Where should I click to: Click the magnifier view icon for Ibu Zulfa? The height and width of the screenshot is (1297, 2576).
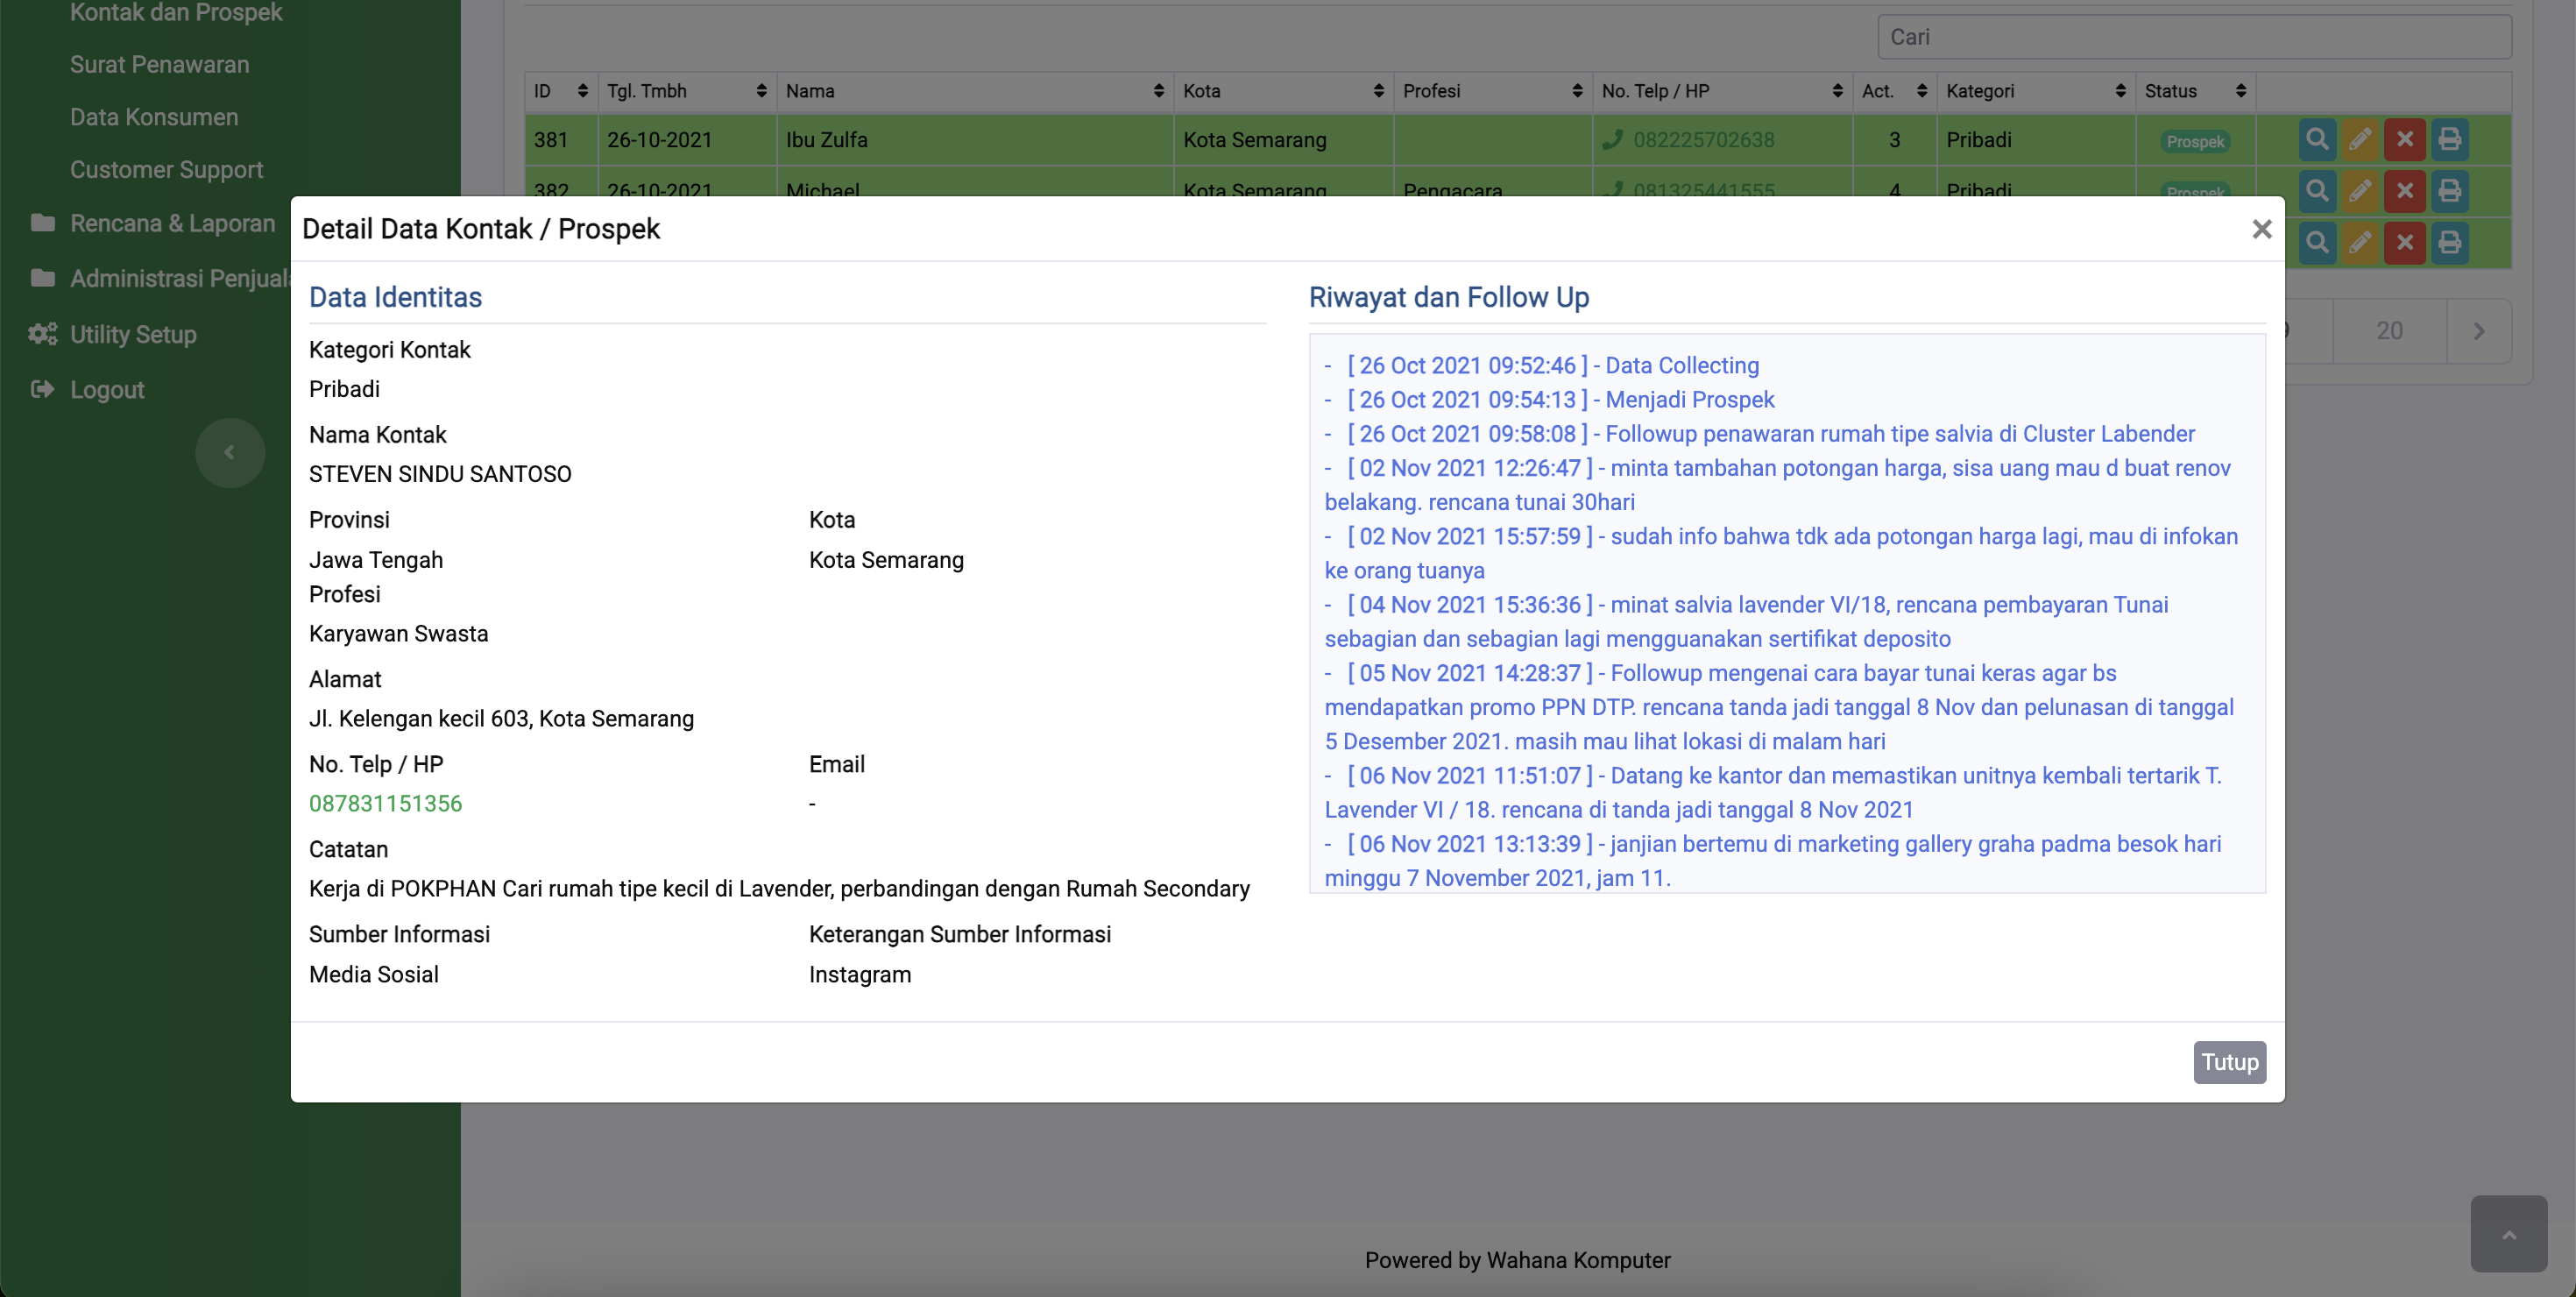2316,139
